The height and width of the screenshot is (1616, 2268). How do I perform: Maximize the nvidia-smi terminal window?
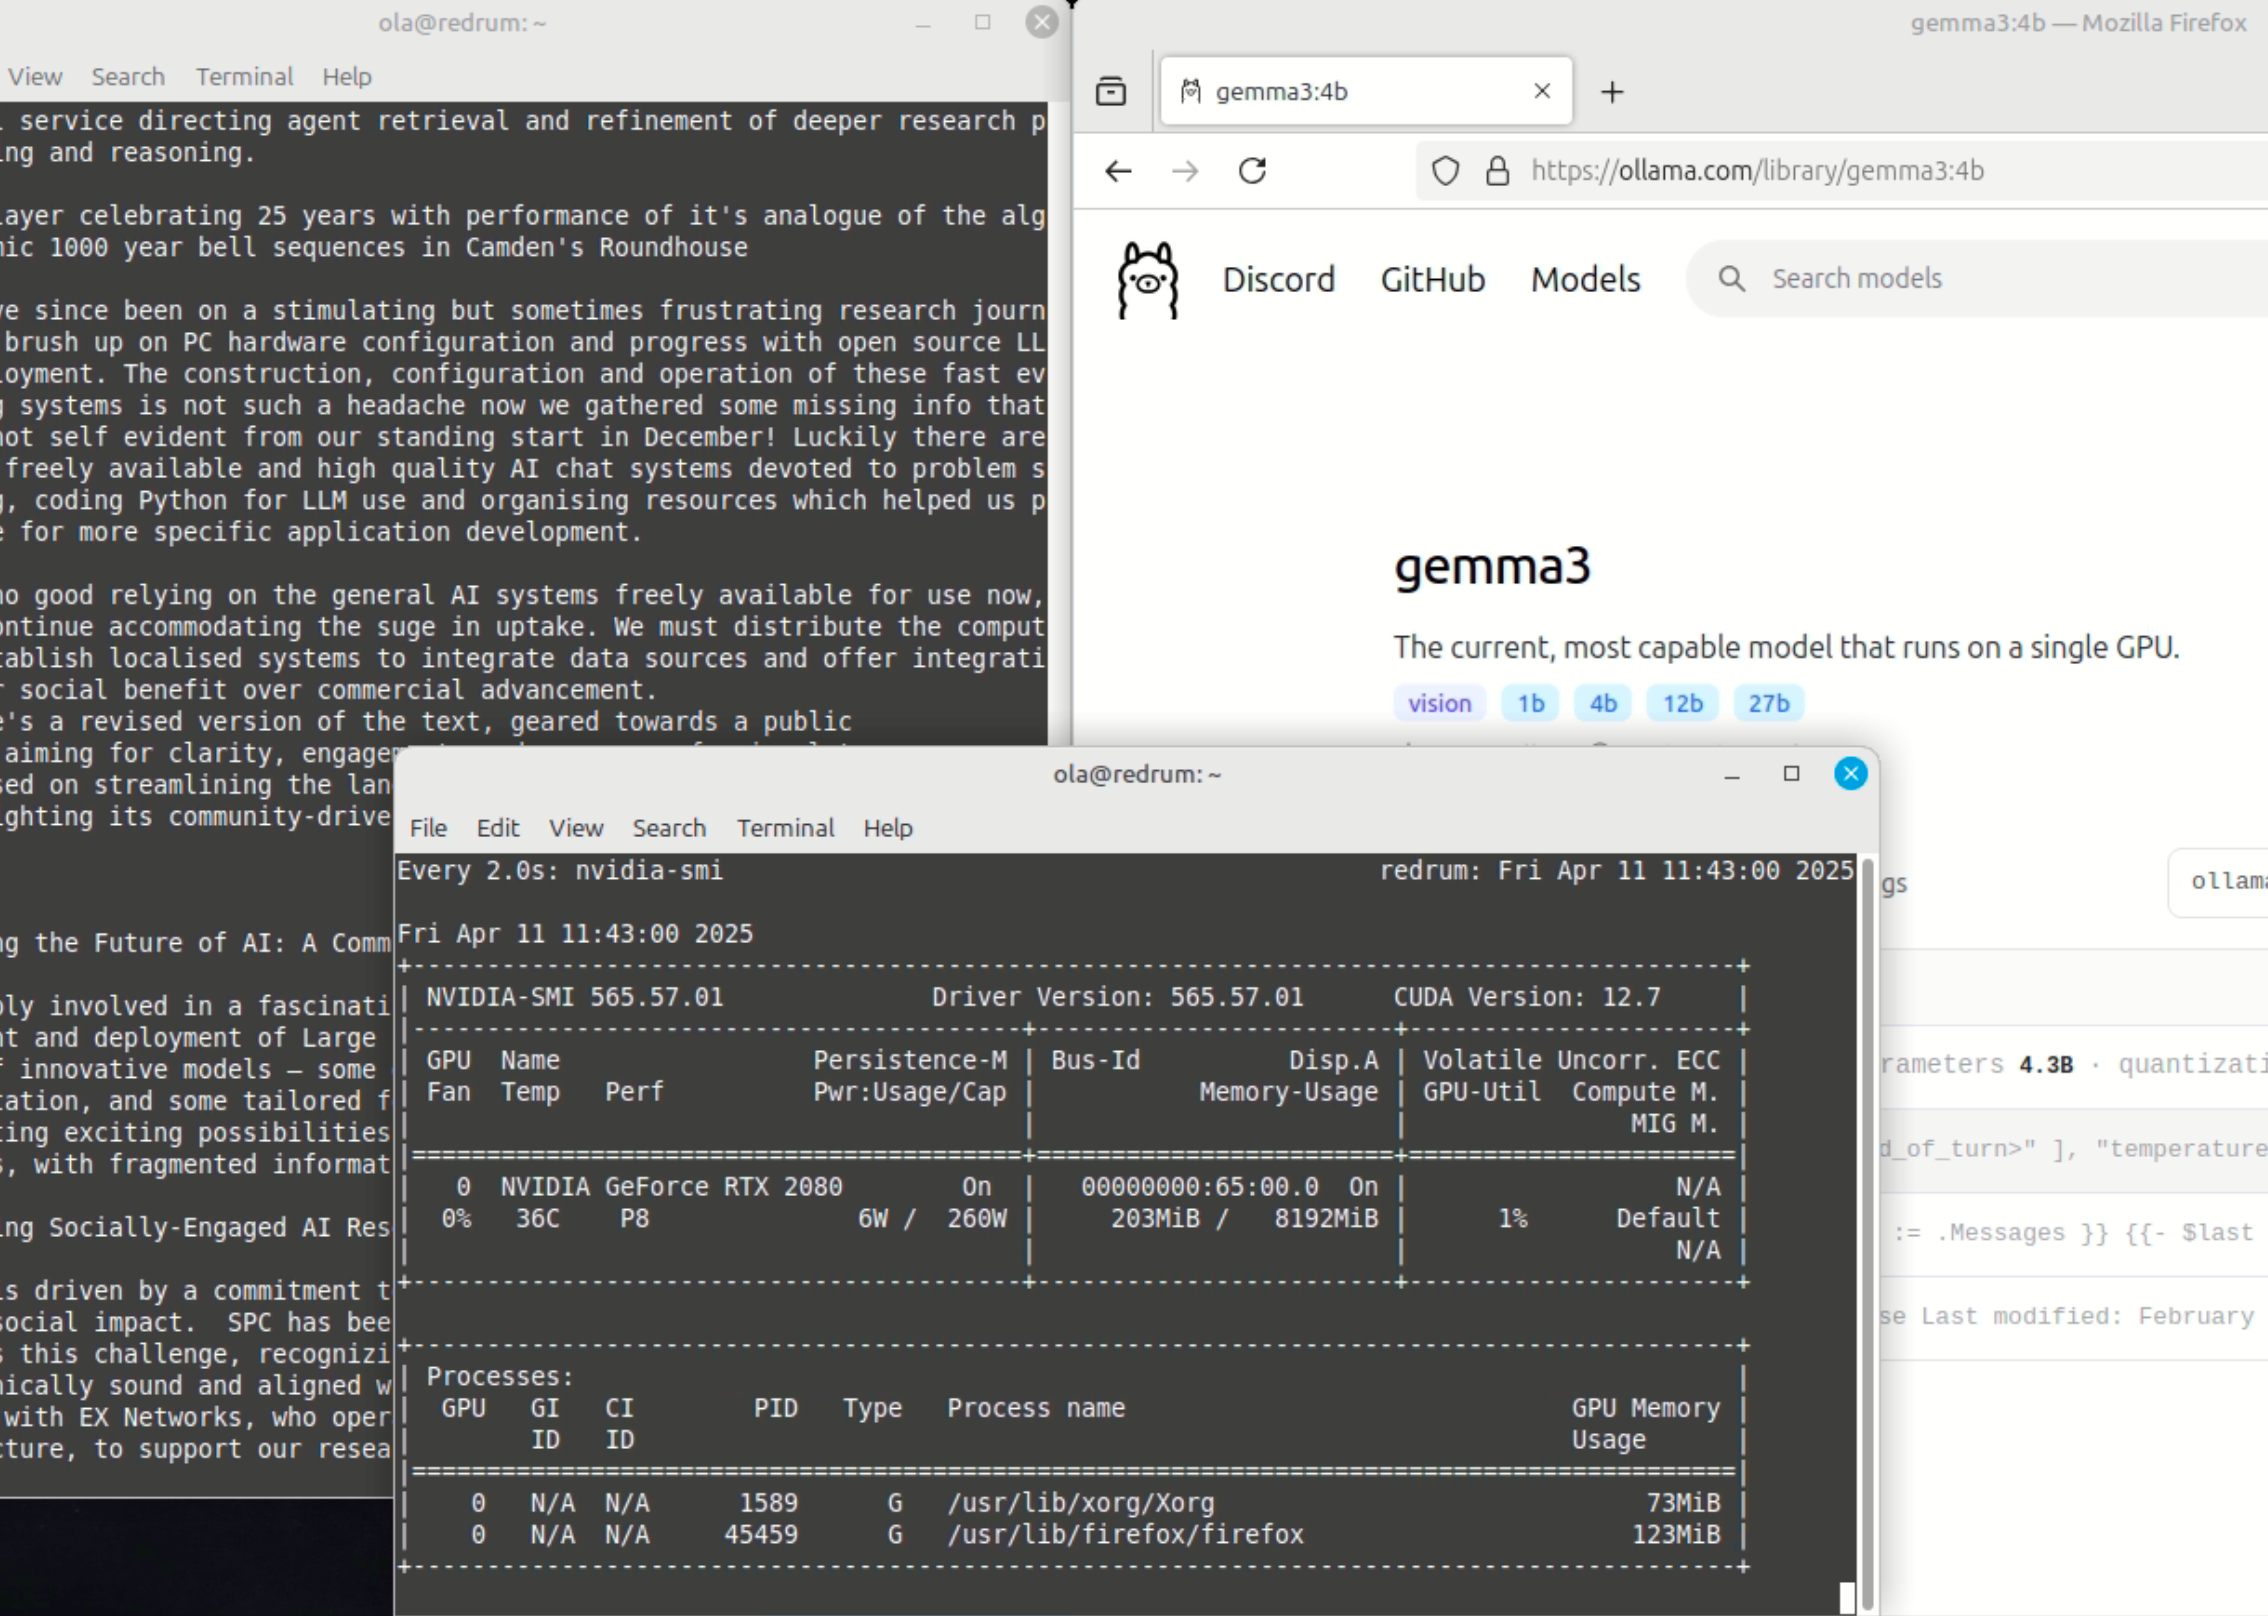tap(1791, 774)
